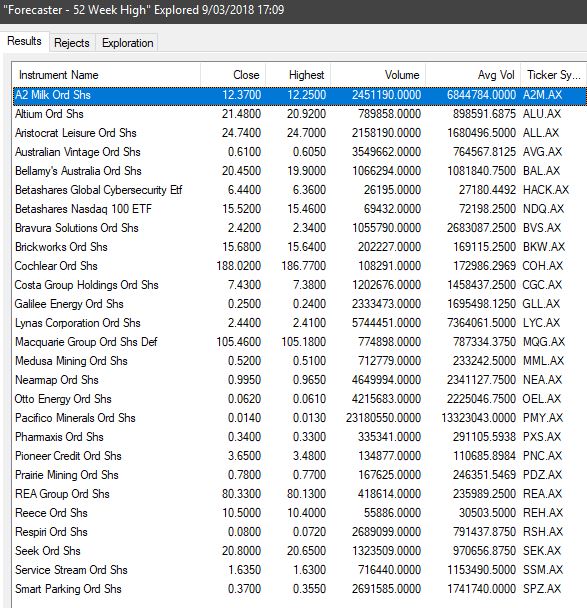This screenshot has width=587, height=608.
Task: Select Cochlear Ord Shs row
Action: click(300, 266)
